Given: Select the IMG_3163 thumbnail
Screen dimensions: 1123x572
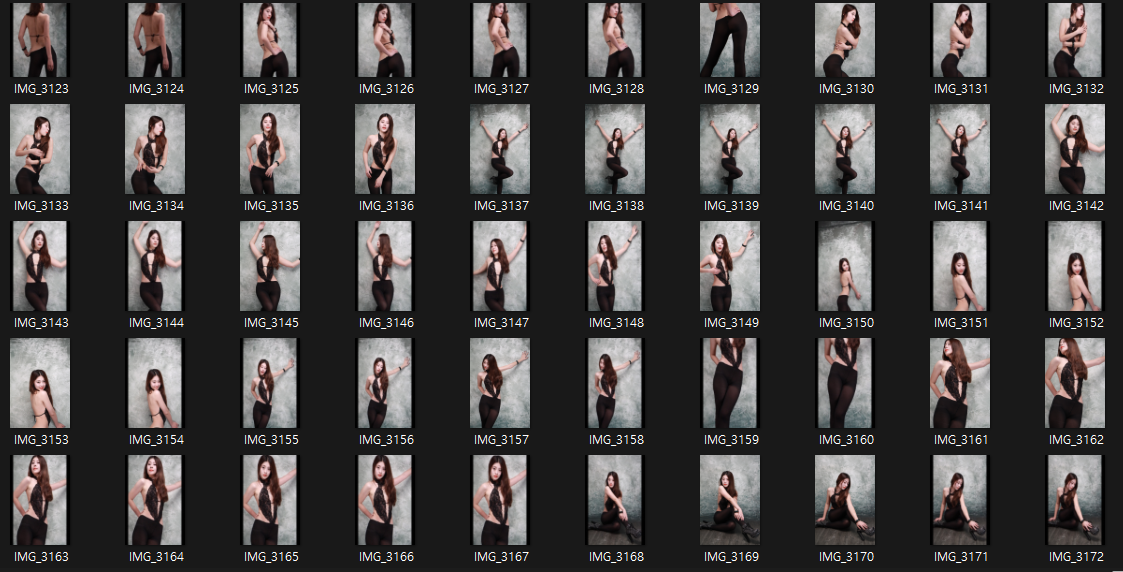Looking at the screenshot, I should 40,500.
